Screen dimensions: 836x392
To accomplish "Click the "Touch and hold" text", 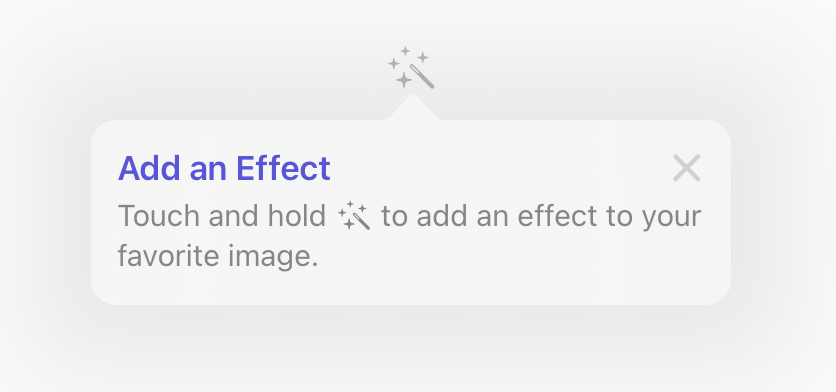I will 222,215.
